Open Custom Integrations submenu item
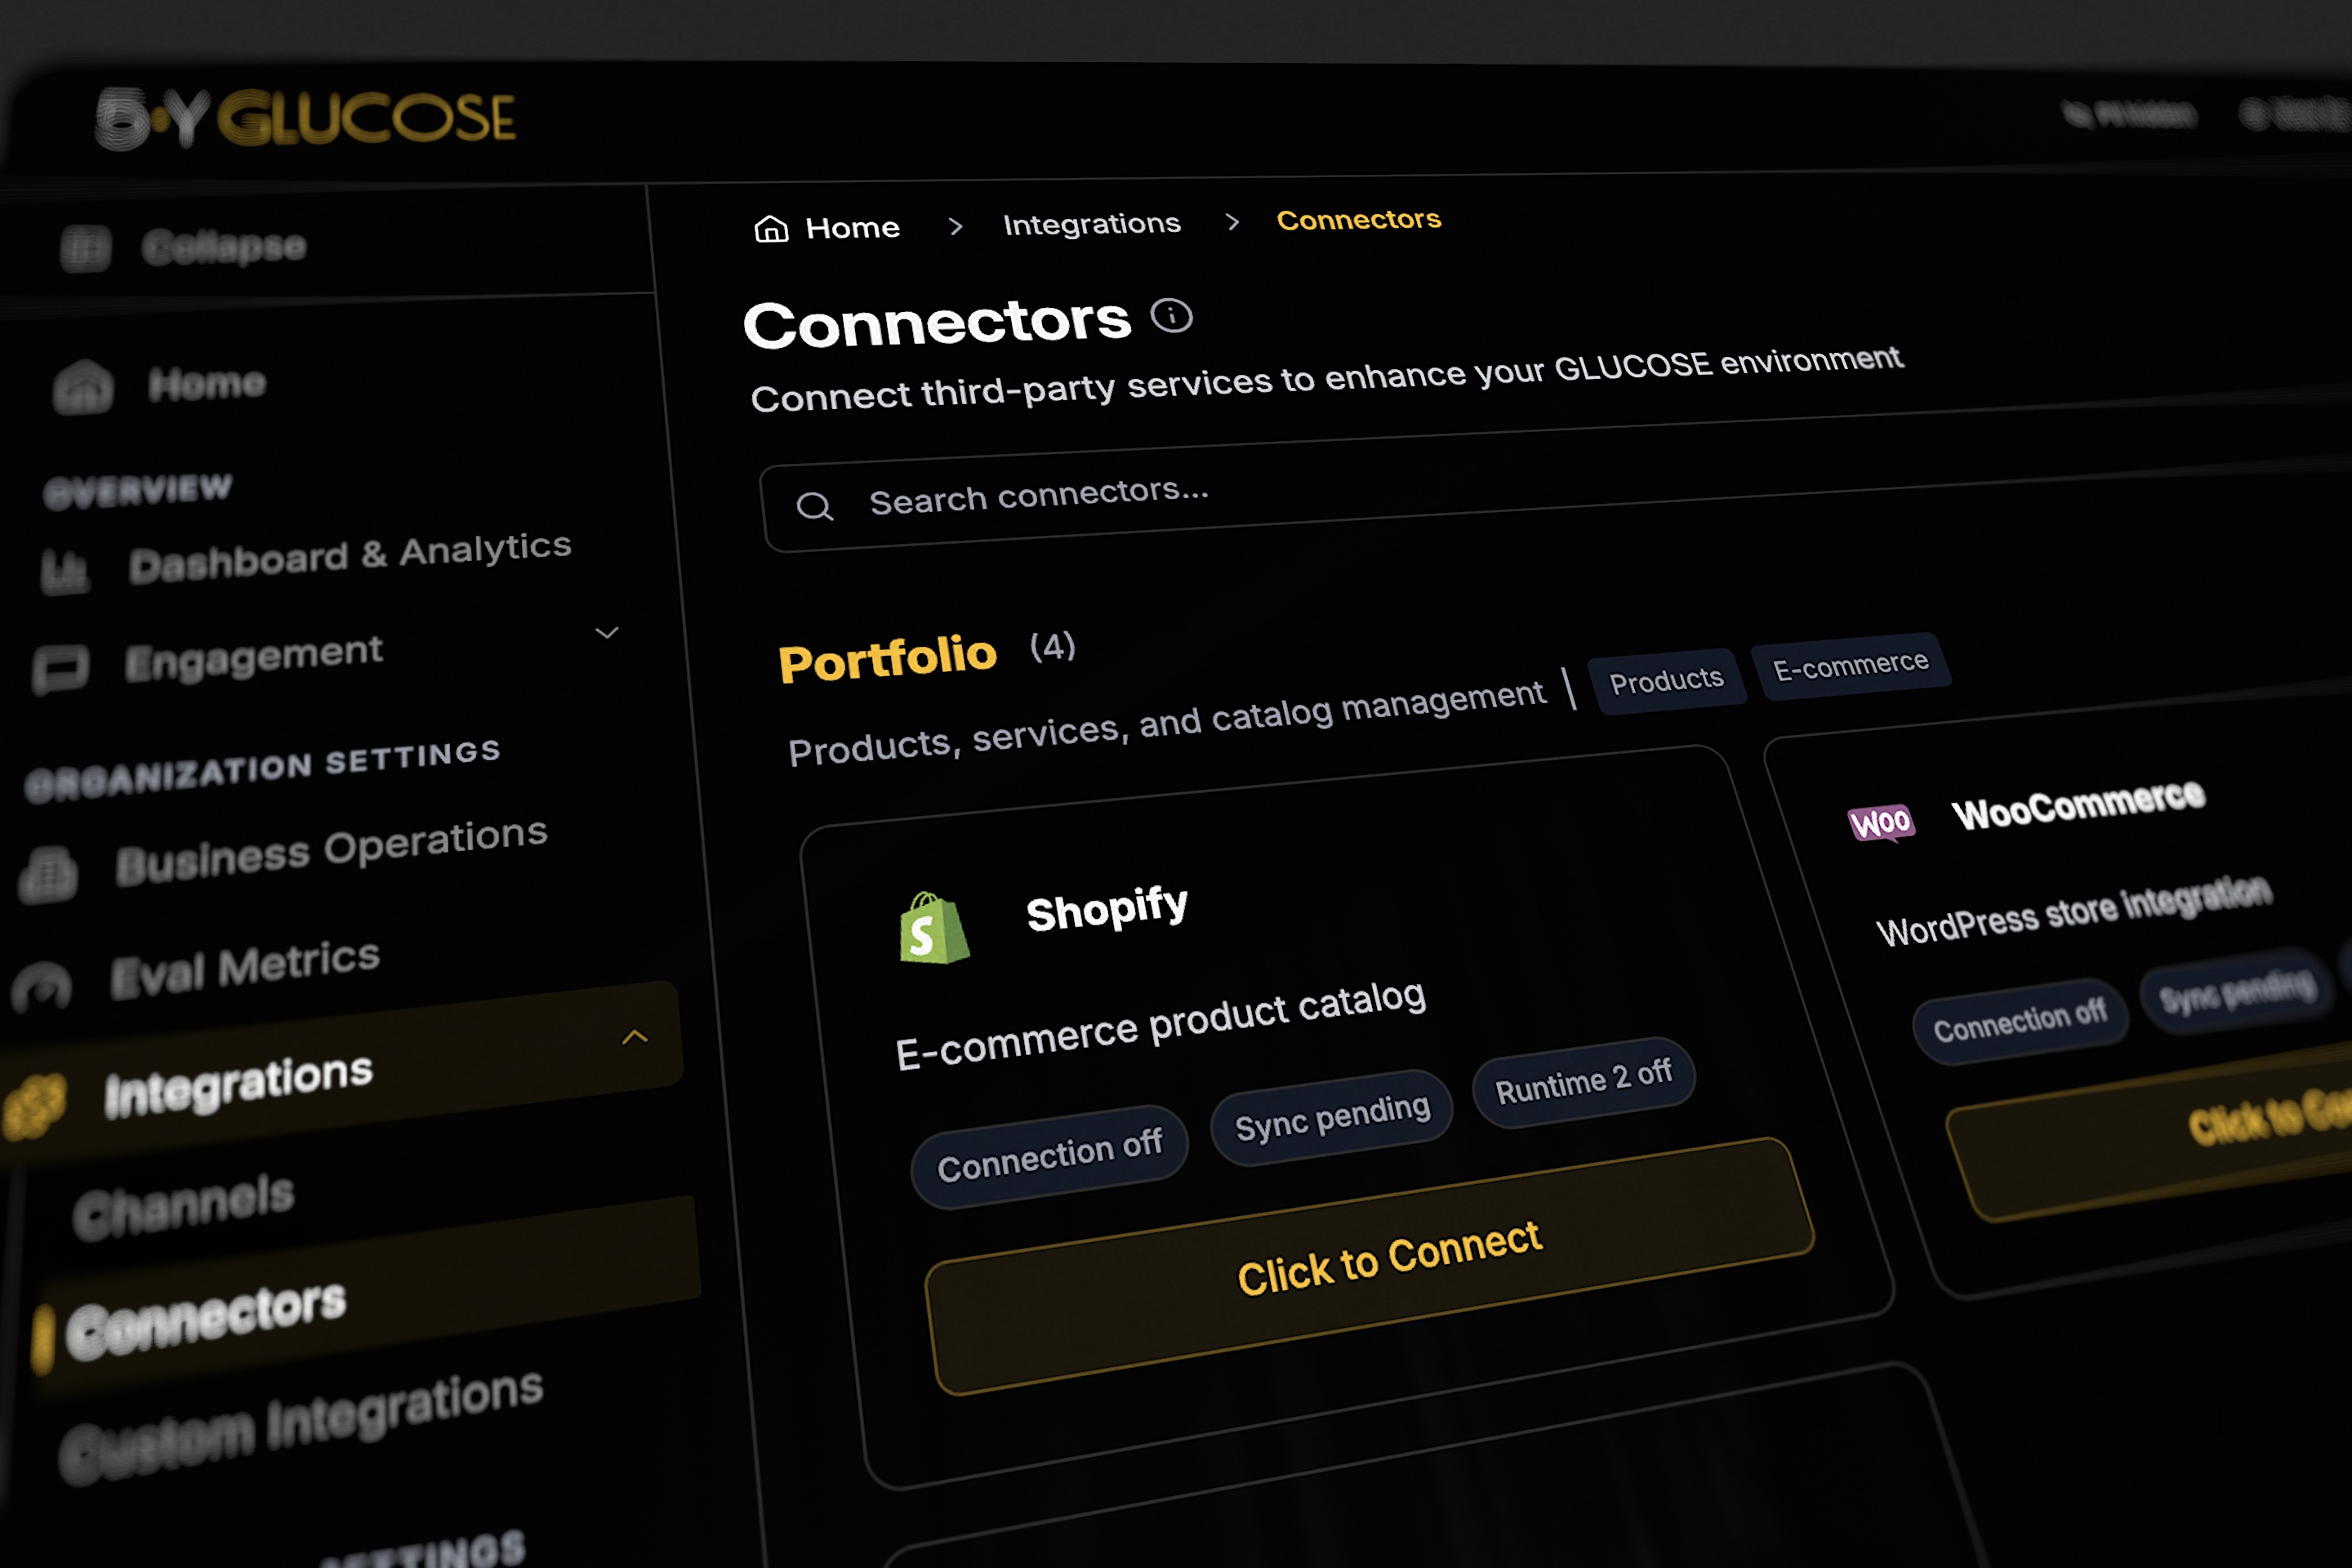The width and height of the screenshot is (2352, 1568). [x=300, y=1426]
